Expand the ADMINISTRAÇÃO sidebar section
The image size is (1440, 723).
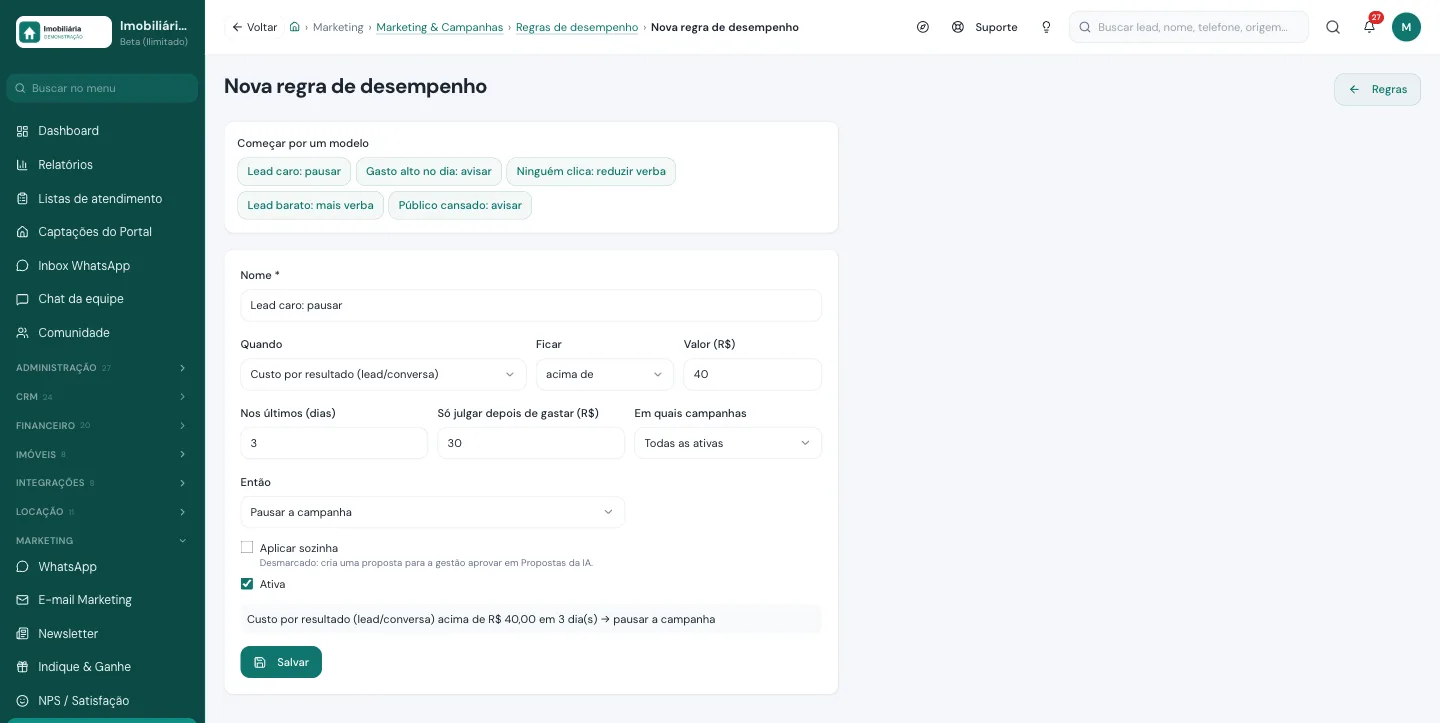pos(102,368)
